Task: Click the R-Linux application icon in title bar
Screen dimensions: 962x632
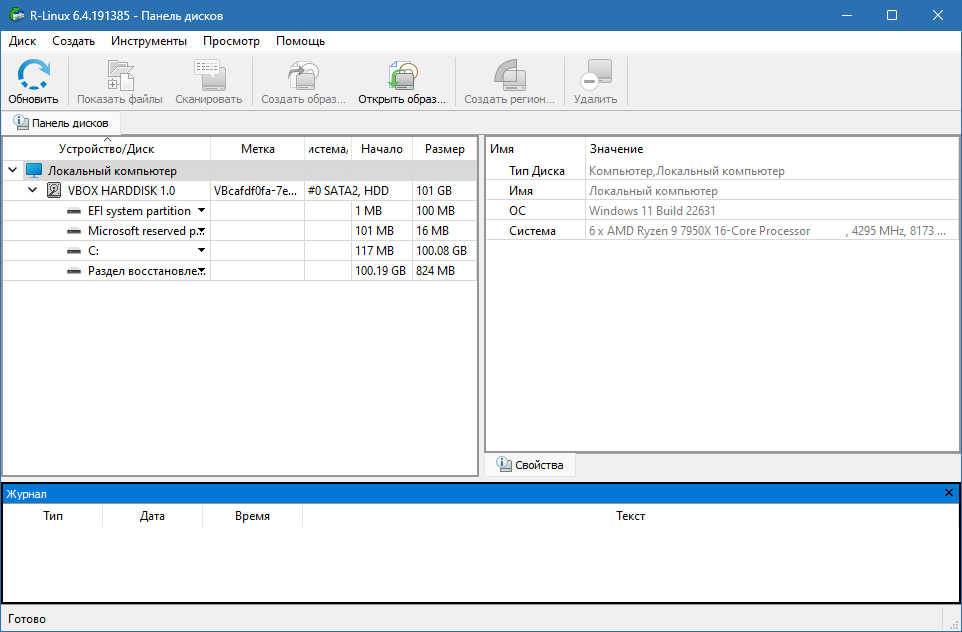Action: [x=17, y=15]
